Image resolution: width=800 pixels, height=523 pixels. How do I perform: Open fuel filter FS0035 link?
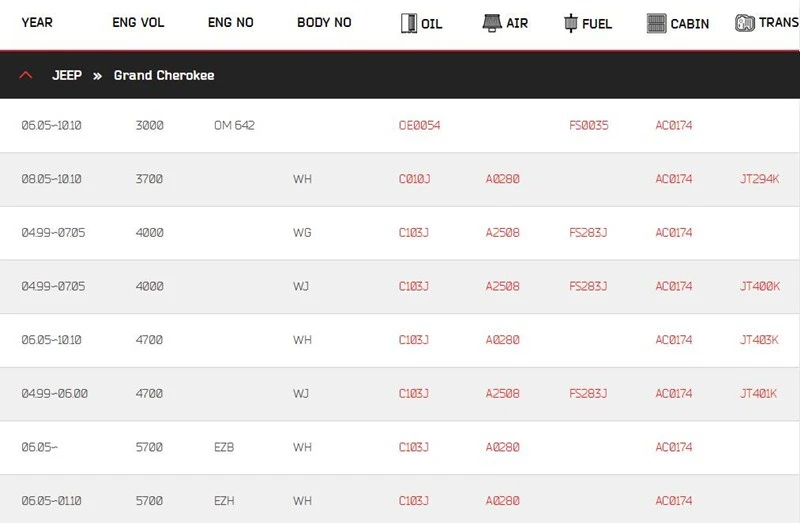point(589,126)
